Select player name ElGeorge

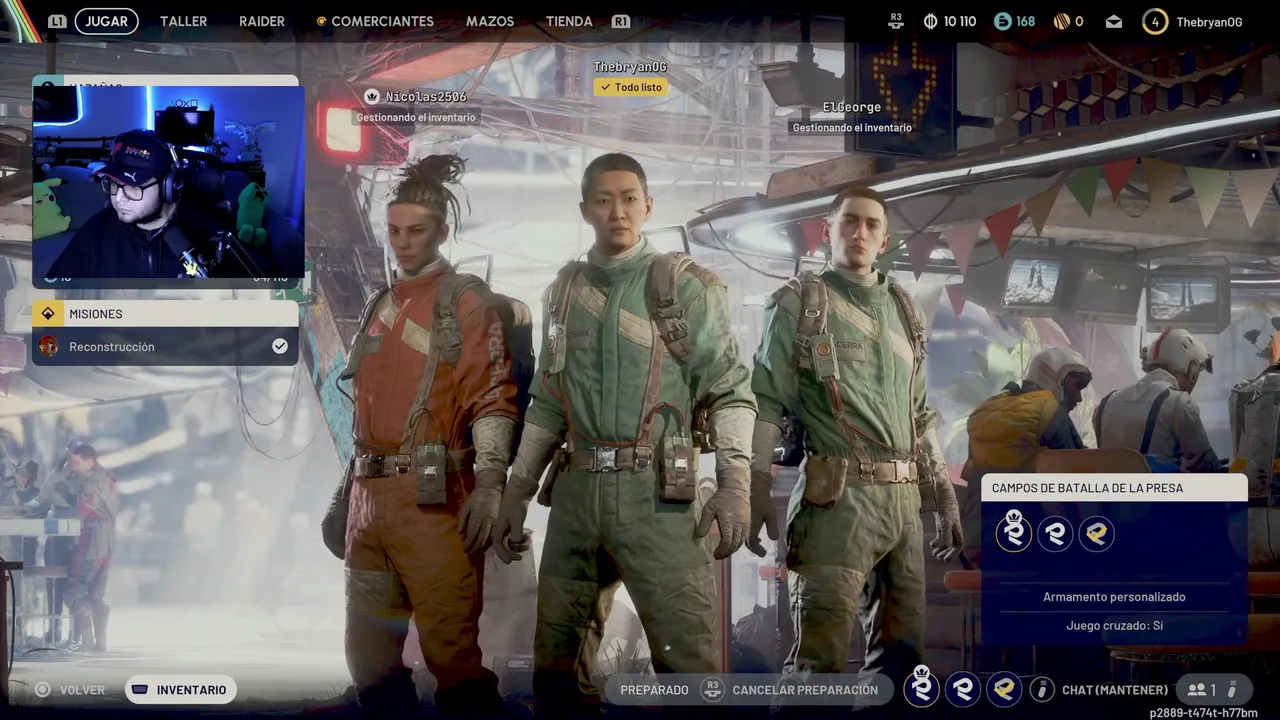(852, 107)
